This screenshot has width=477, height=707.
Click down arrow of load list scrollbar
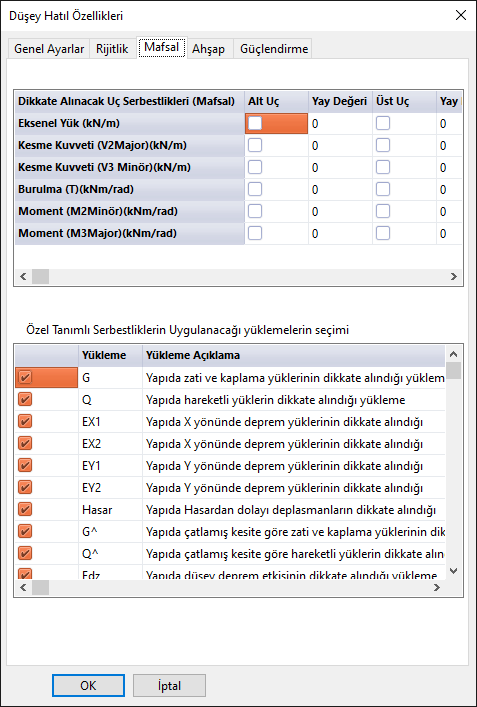click(454, 571)
